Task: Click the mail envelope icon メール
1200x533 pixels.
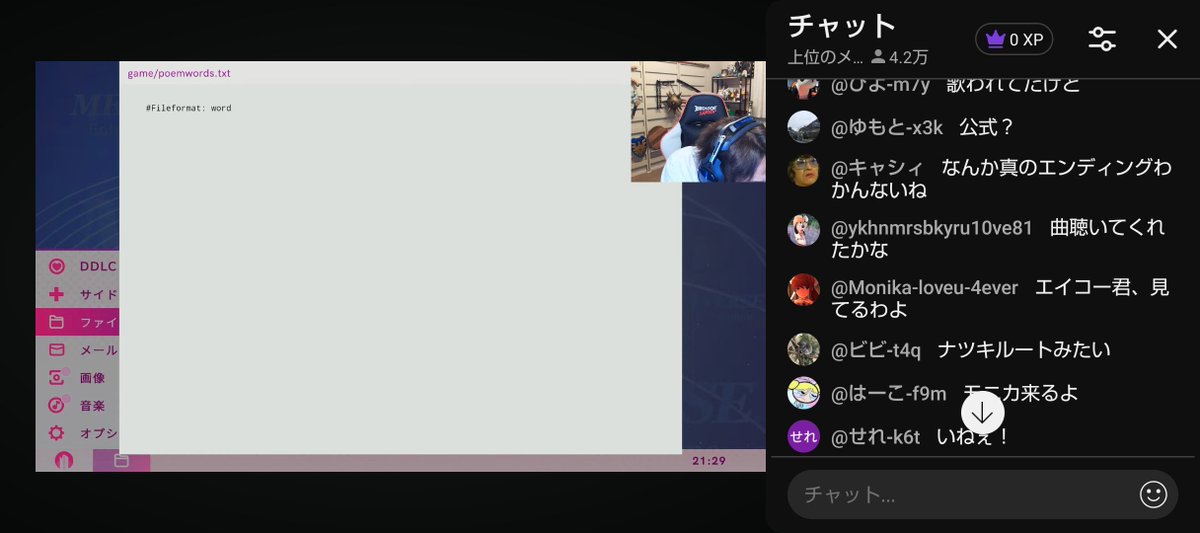Action: (57, 350)
